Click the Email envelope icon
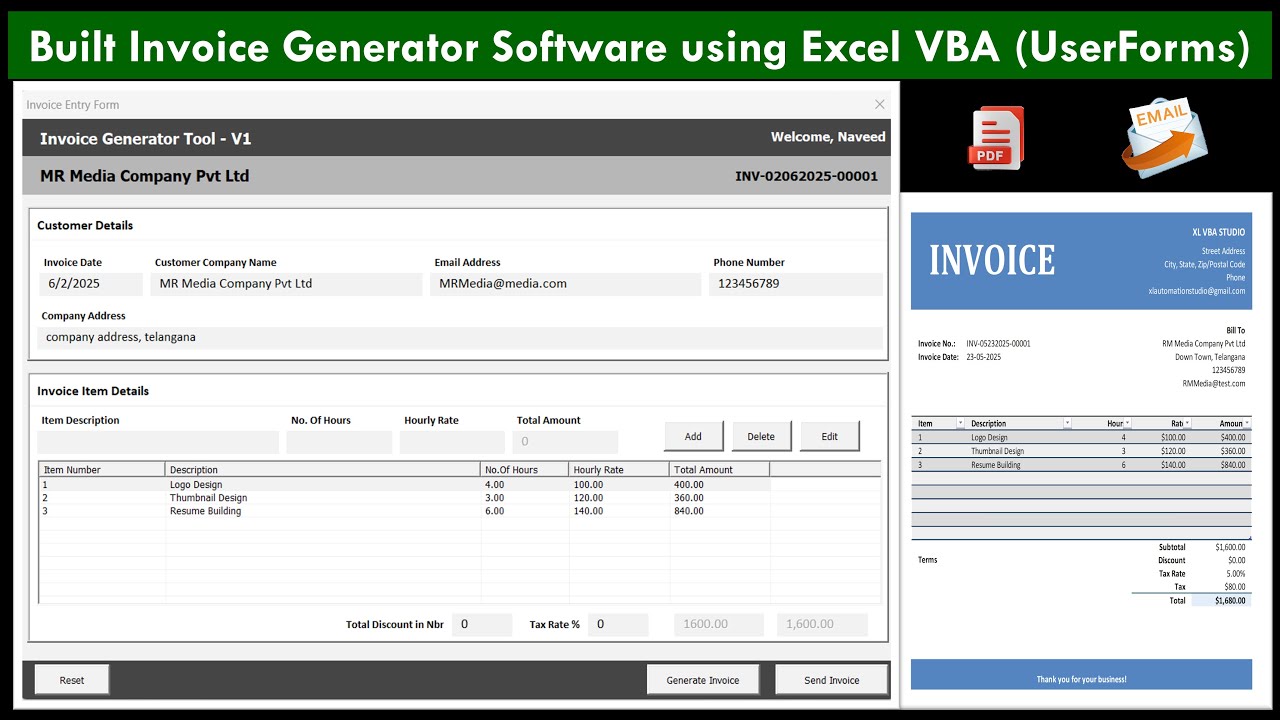Image resolution: width=1280 pixels, height=720 pixels. tap(1164, 138)
